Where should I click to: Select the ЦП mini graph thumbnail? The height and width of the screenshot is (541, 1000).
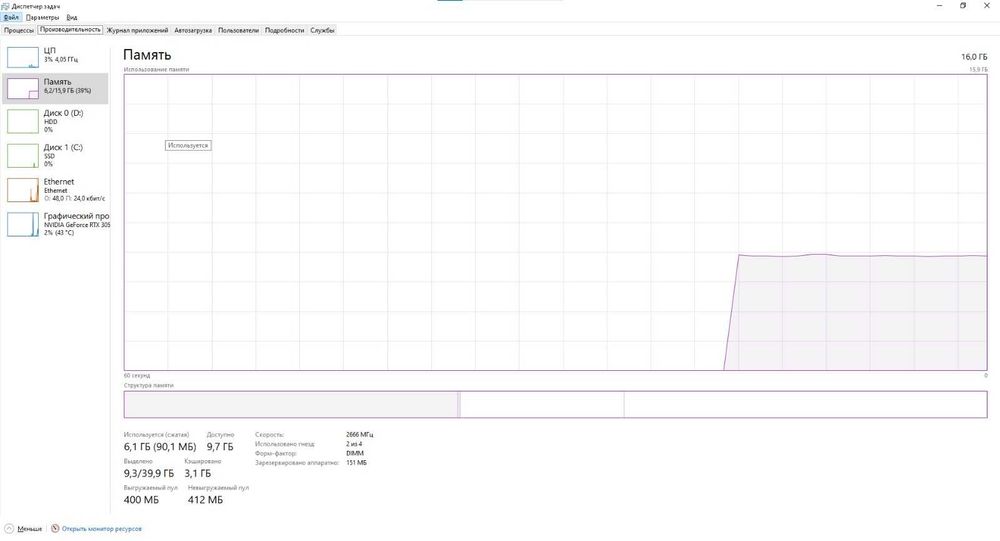(x=23, y=57)
